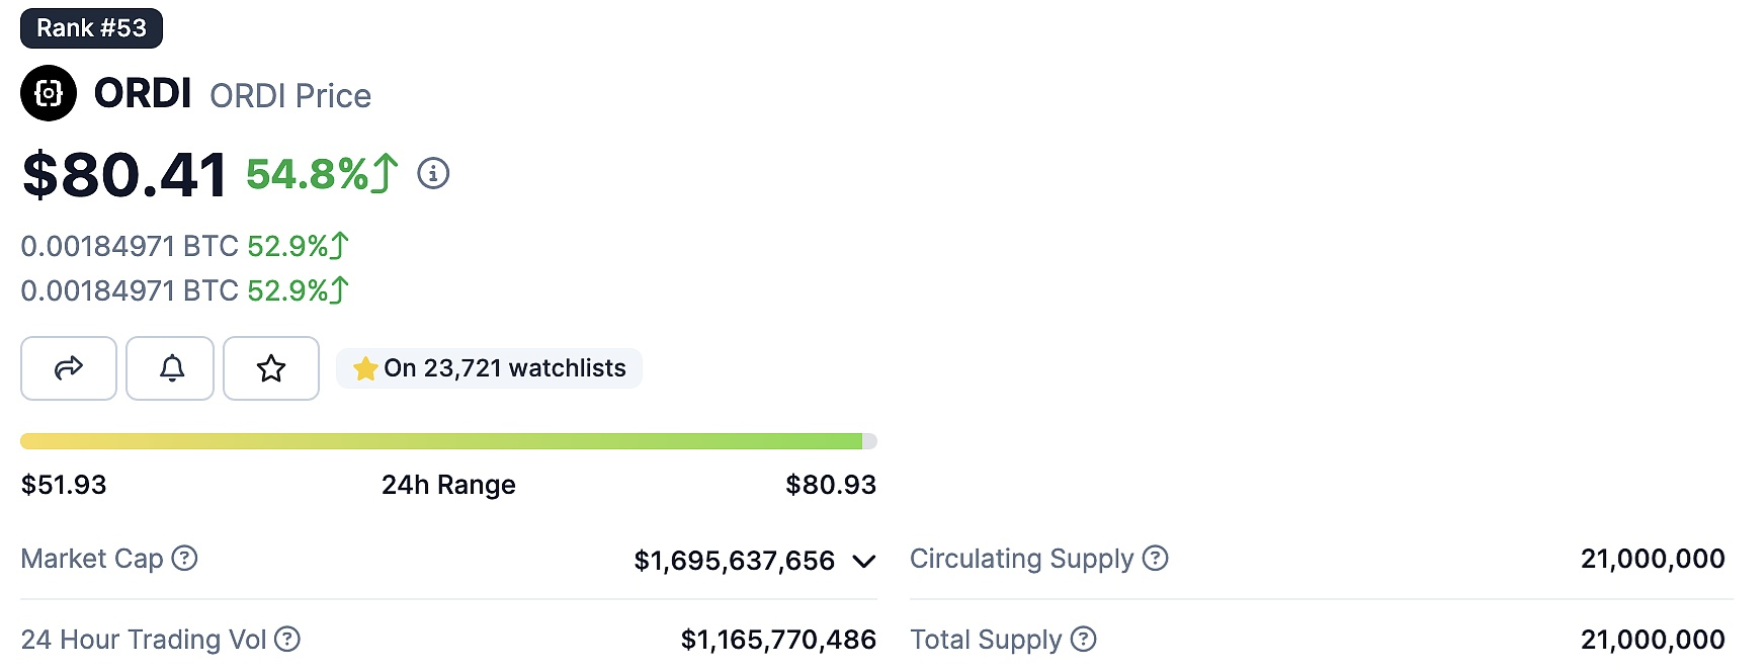Click the Rank #53 badge
Viewport: 1744px width, 670px height.
[91, 28]
